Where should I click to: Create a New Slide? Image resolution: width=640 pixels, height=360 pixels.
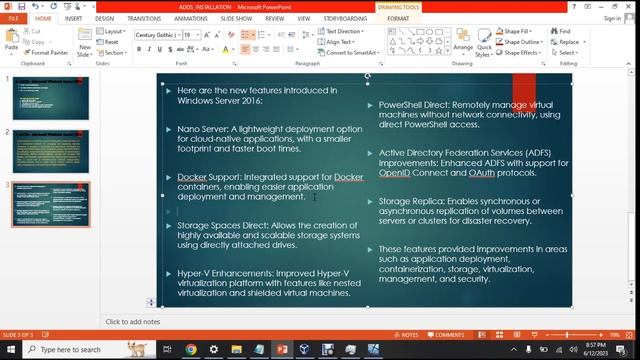(85, 43)
